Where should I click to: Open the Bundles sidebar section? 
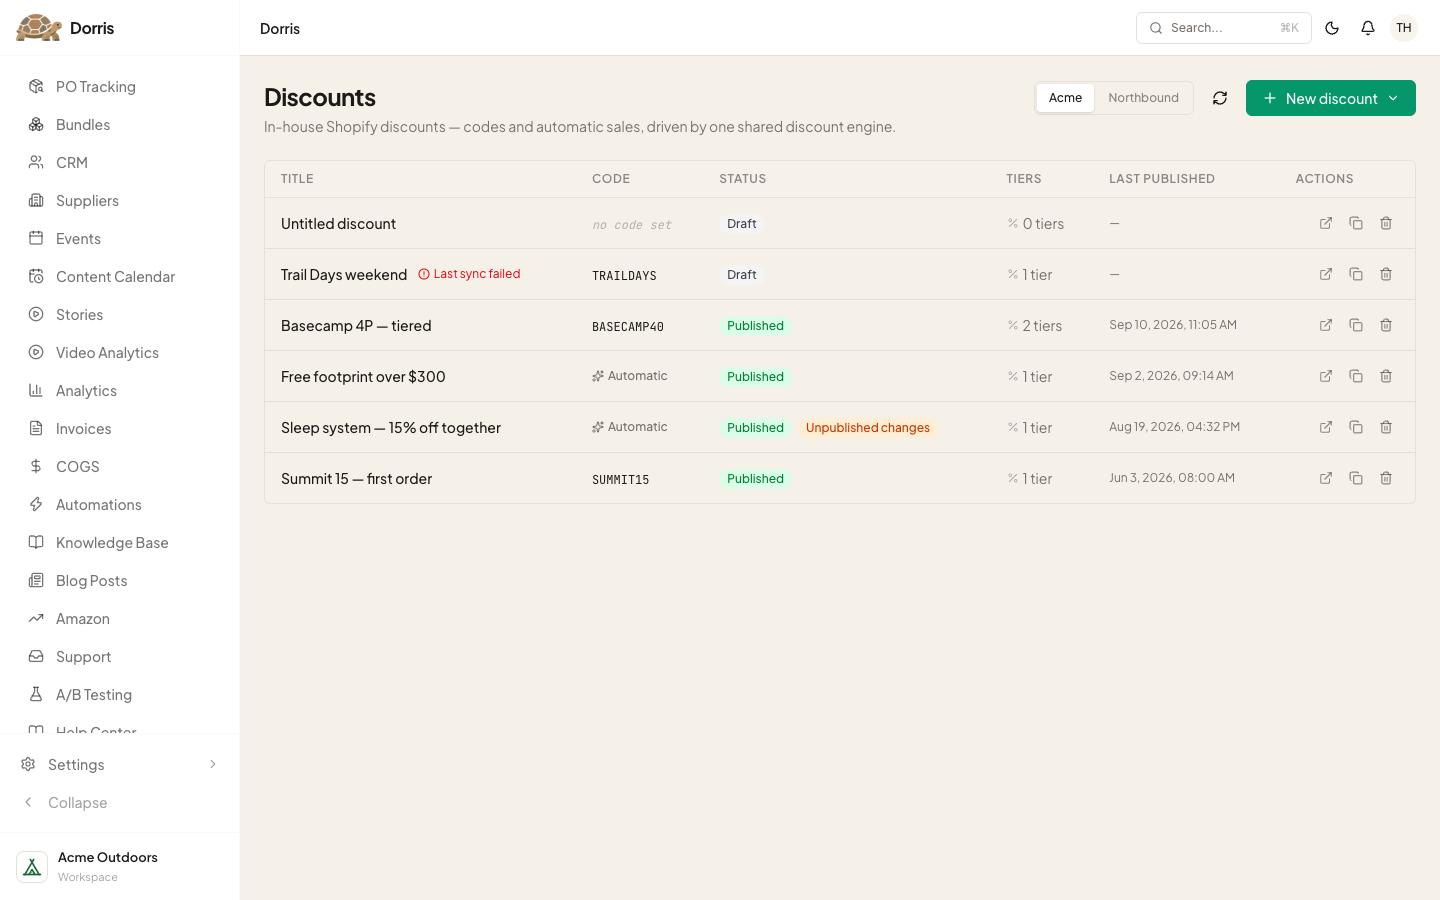click(x=120, y=125)
